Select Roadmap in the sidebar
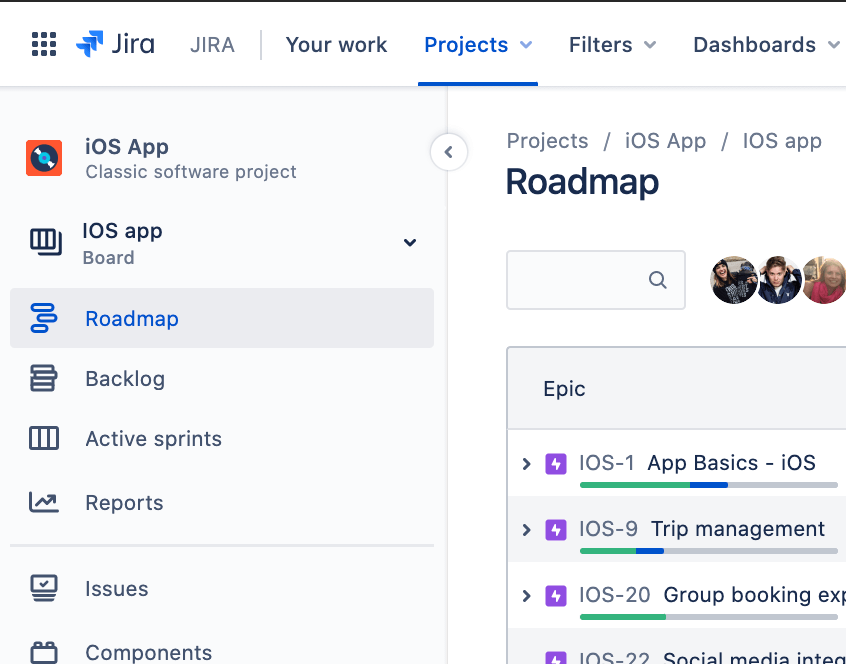Image resolution: width=846 pixels, height=664 pixels. click(222, 318)
